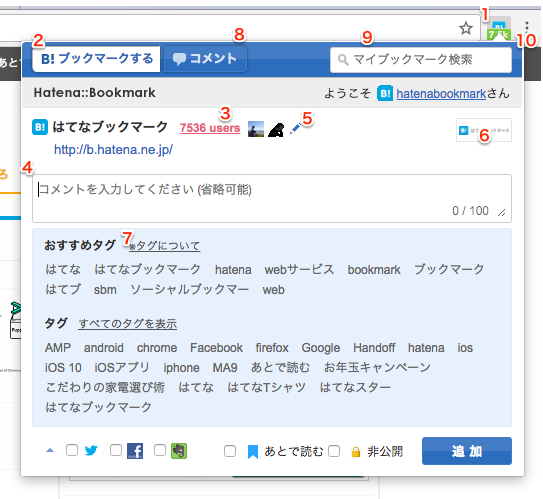
Task: Check the 非公開 private checkbox
Action: (x=334, y=451)
